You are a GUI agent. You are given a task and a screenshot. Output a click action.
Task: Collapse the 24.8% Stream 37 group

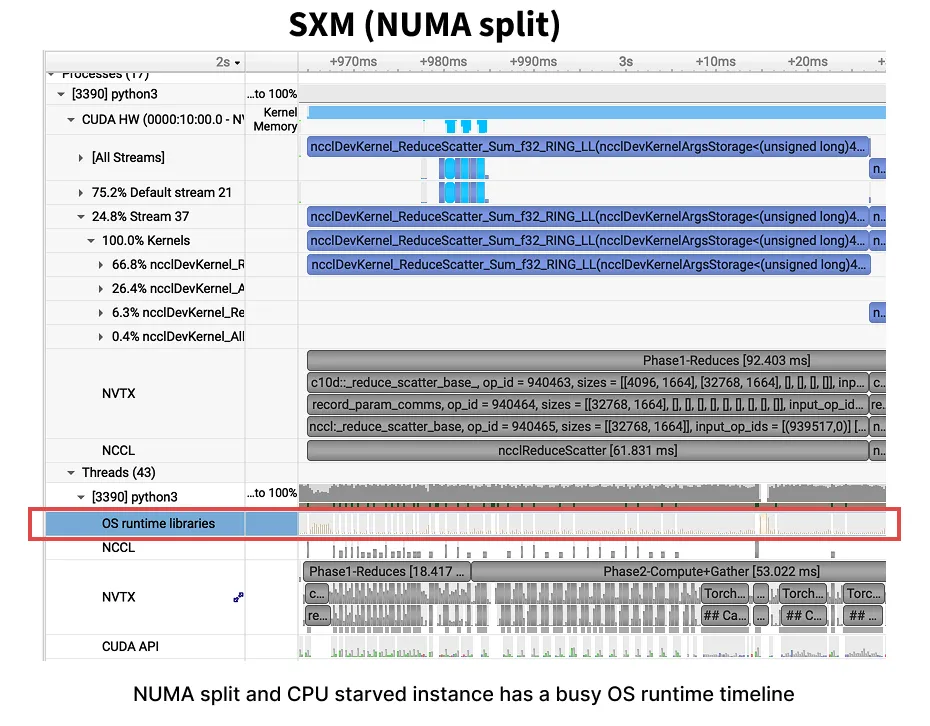point(80,216)
